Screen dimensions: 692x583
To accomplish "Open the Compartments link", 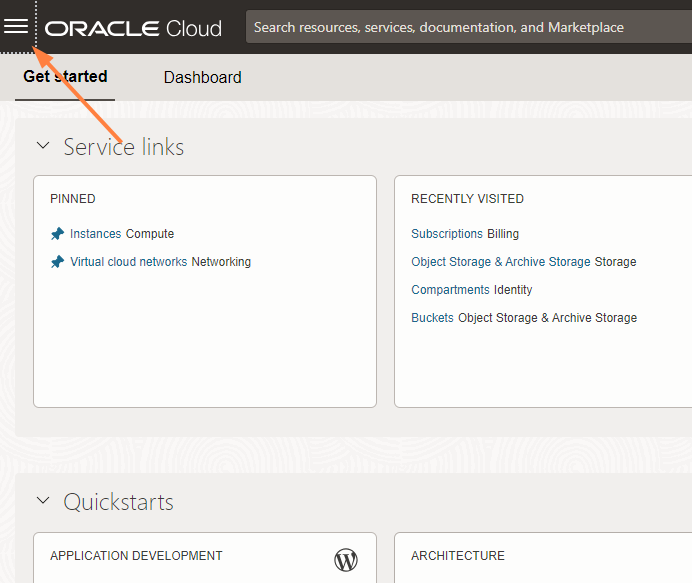I will click(450, 290).
